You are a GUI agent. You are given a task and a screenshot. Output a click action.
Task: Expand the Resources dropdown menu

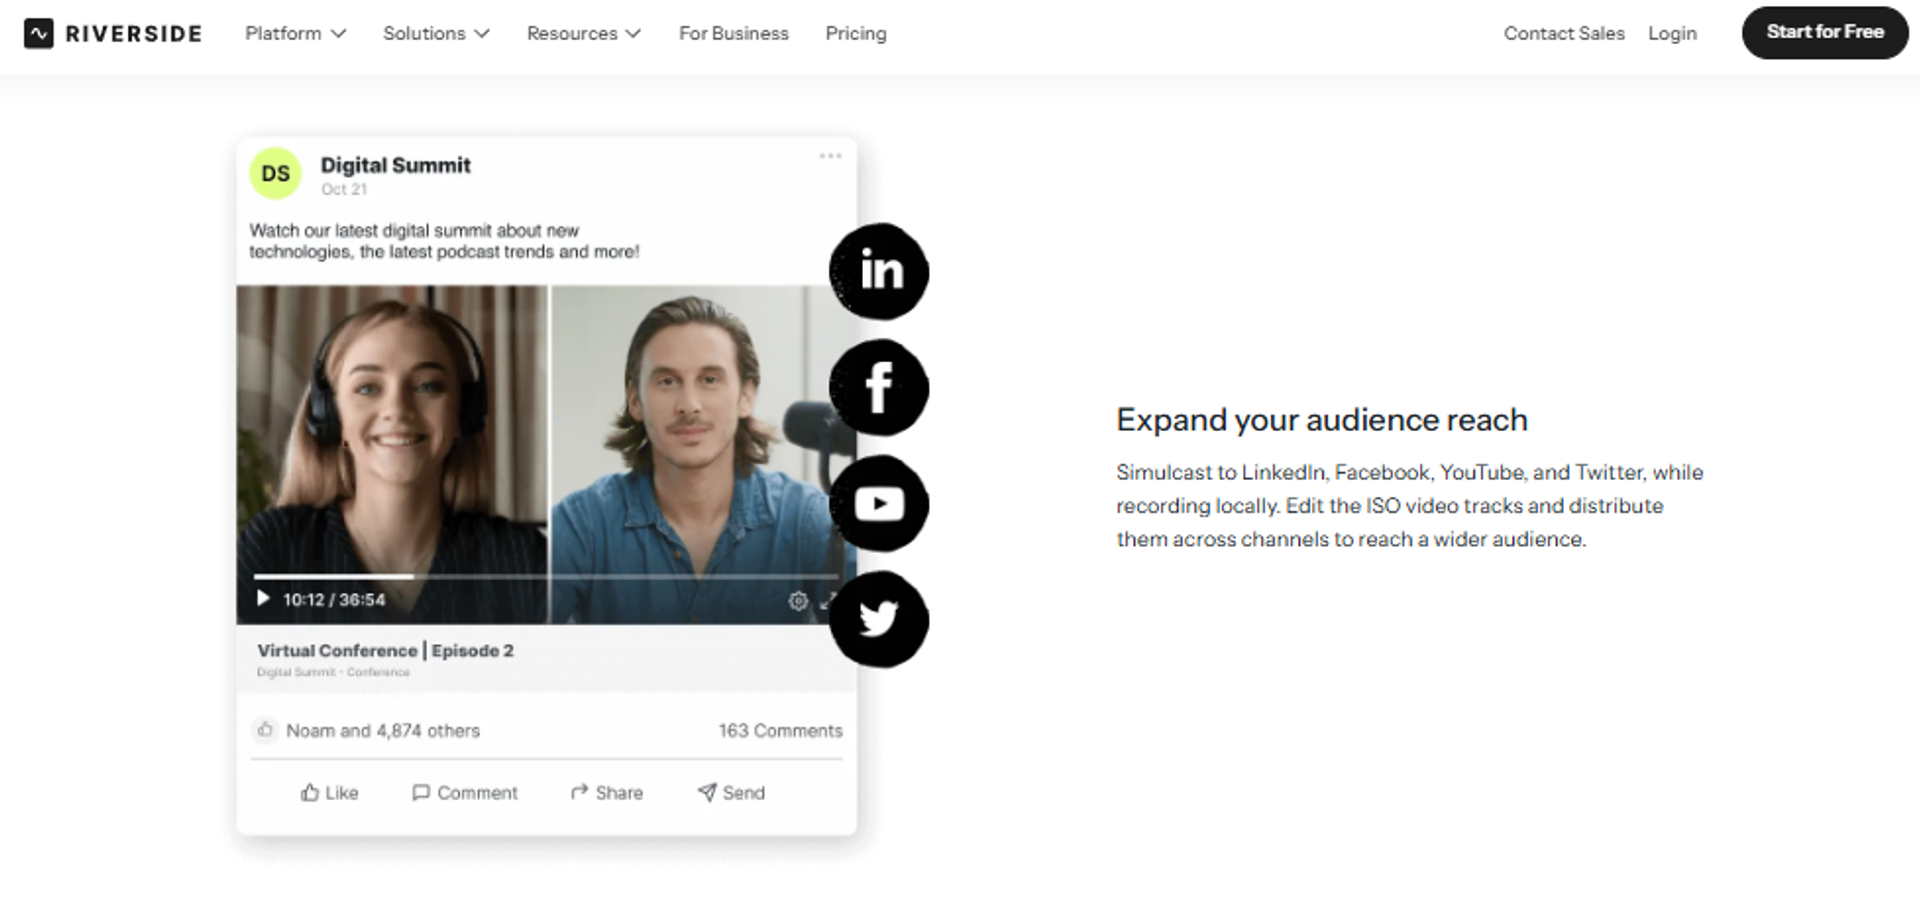[584, 33]
